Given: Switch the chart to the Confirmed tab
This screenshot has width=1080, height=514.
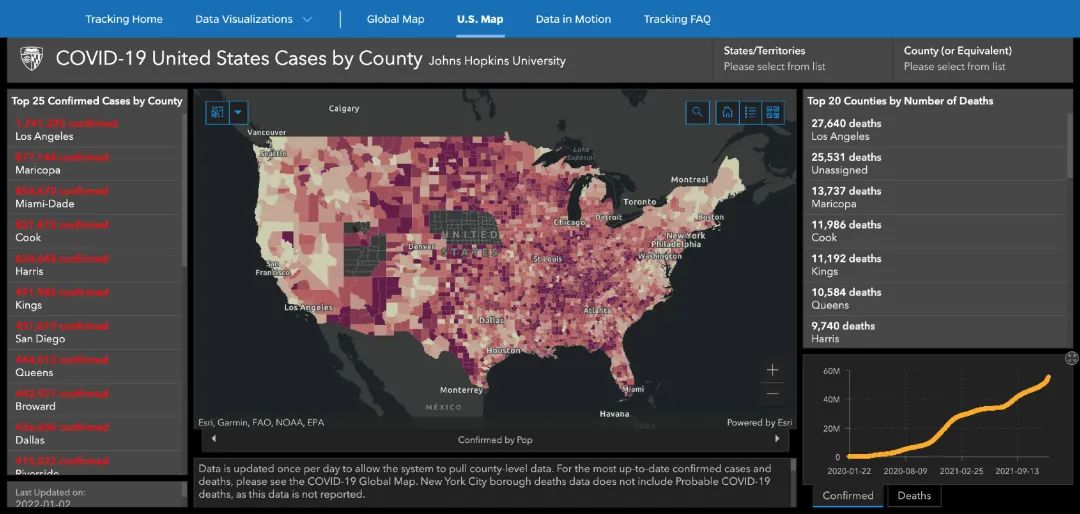Looking at the screenshot, I should click(847, 495).
